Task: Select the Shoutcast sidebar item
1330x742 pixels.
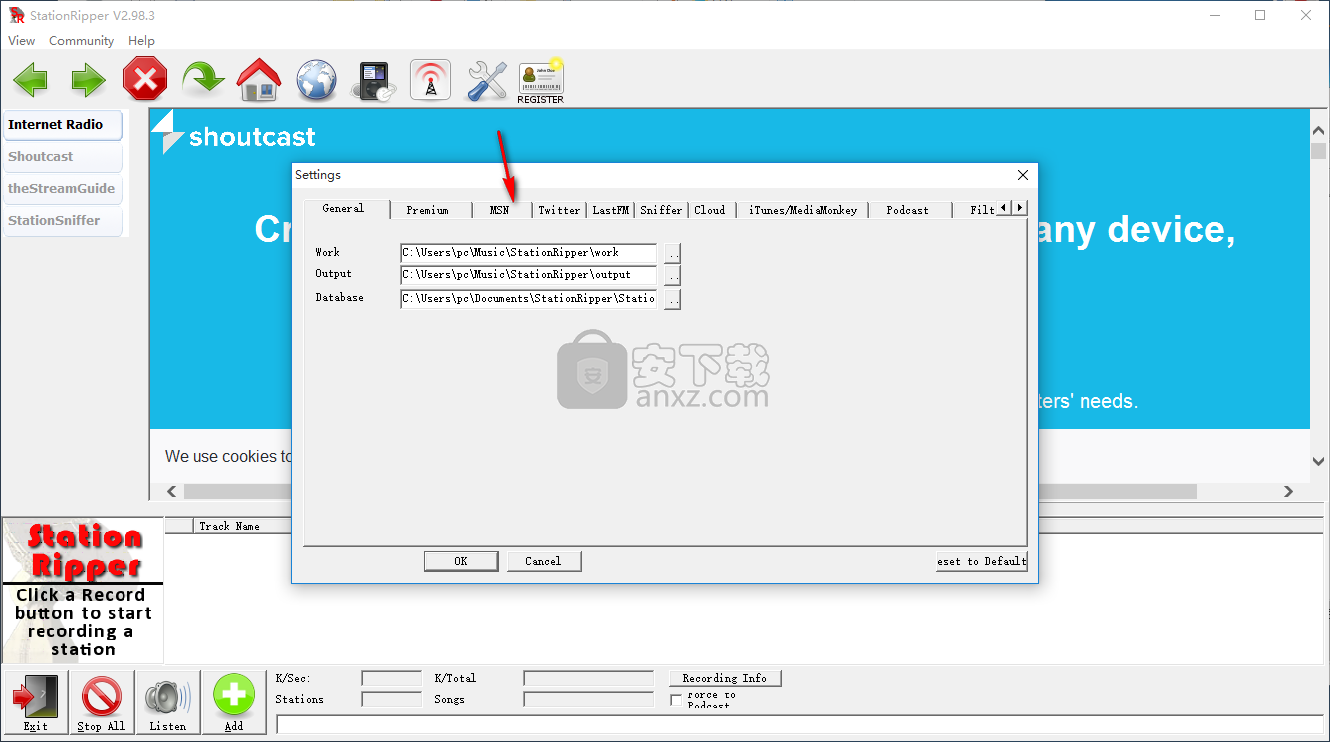Action: 63,157
